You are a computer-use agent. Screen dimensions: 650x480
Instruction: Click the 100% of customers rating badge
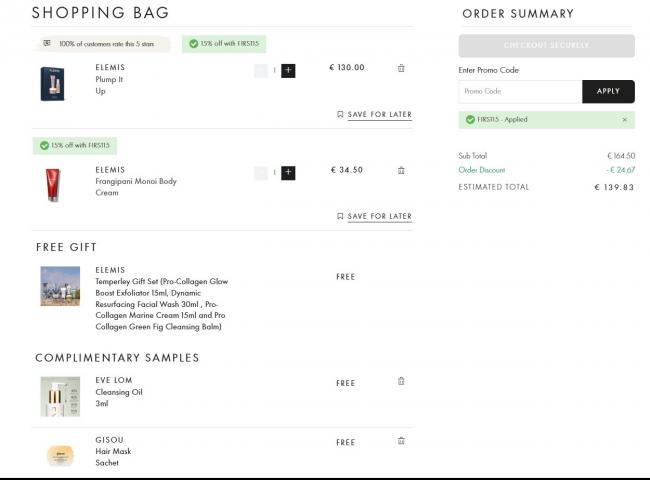[102, 44]
